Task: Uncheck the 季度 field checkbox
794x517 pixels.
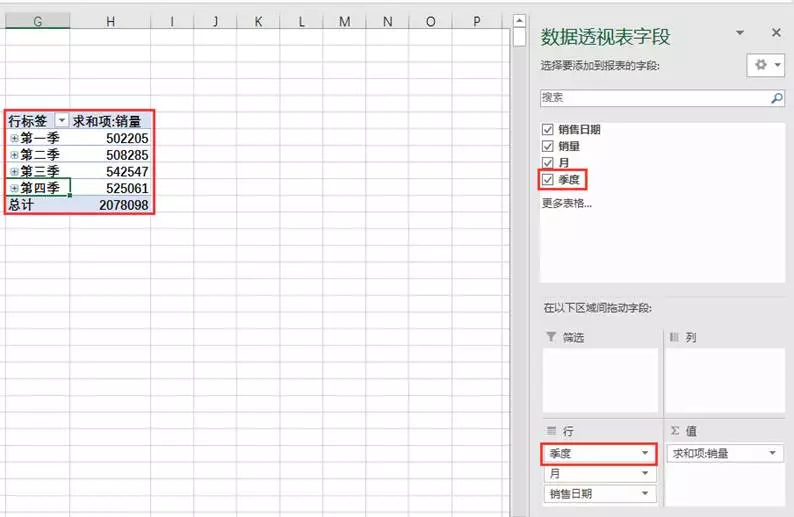Action: tap(547, 179)
